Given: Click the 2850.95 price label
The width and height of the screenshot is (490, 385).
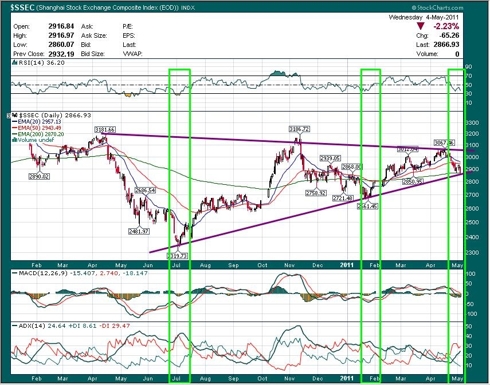Looking at the screenshot, I should 413,182.
